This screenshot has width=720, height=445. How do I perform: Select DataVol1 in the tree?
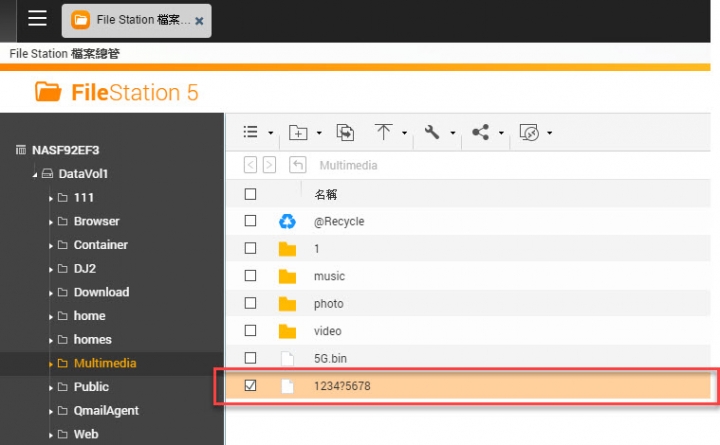click(x=83, y=174)
